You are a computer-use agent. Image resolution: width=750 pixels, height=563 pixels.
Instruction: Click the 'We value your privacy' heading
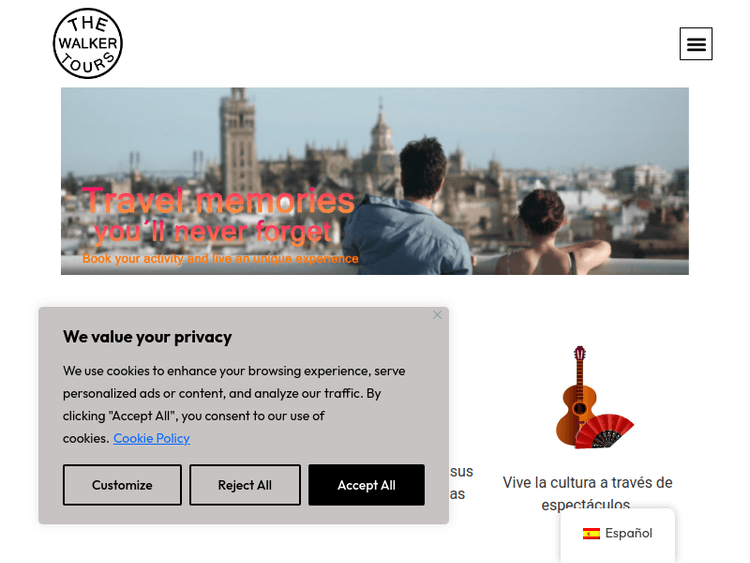pyautogui.click(x=147, y=337)
